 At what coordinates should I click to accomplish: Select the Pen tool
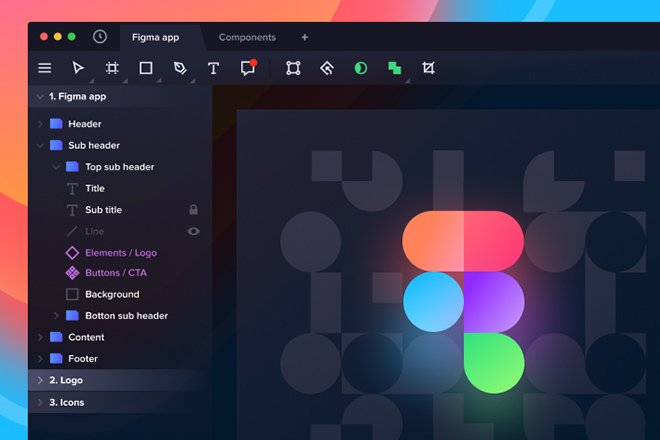click(x=180, y=68)
